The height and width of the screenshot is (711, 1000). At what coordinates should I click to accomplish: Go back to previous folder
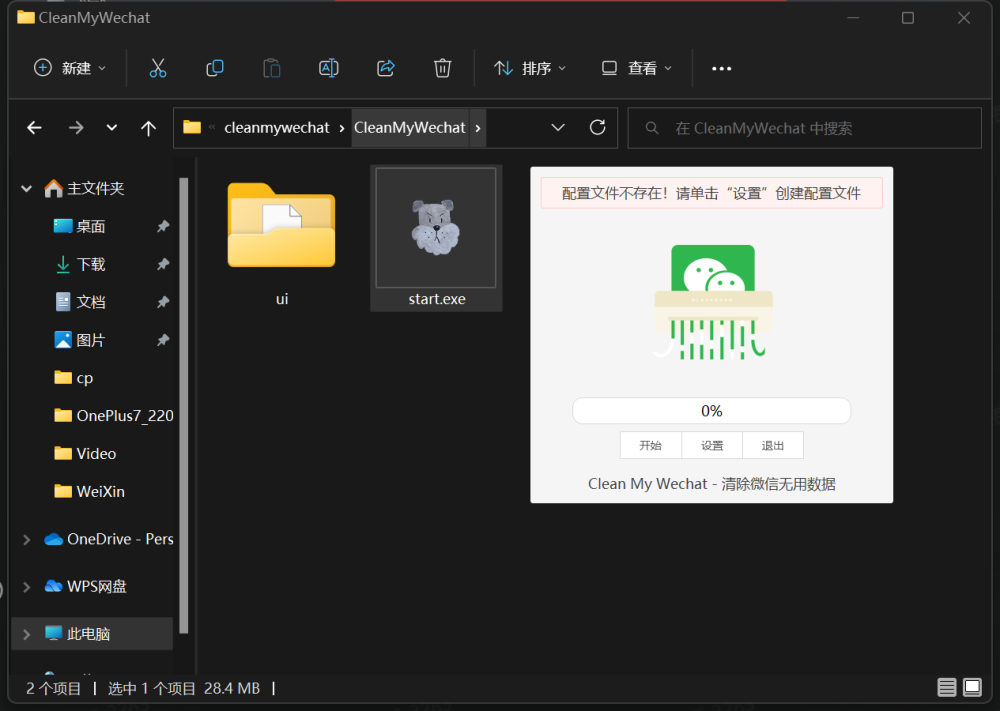(34, 128)
